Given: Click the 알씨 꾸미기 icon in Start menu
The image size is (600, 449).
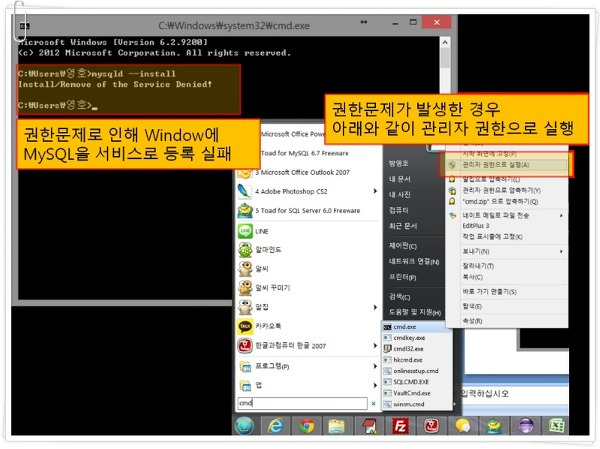Looking at the screenshot, I should [245, 288].
